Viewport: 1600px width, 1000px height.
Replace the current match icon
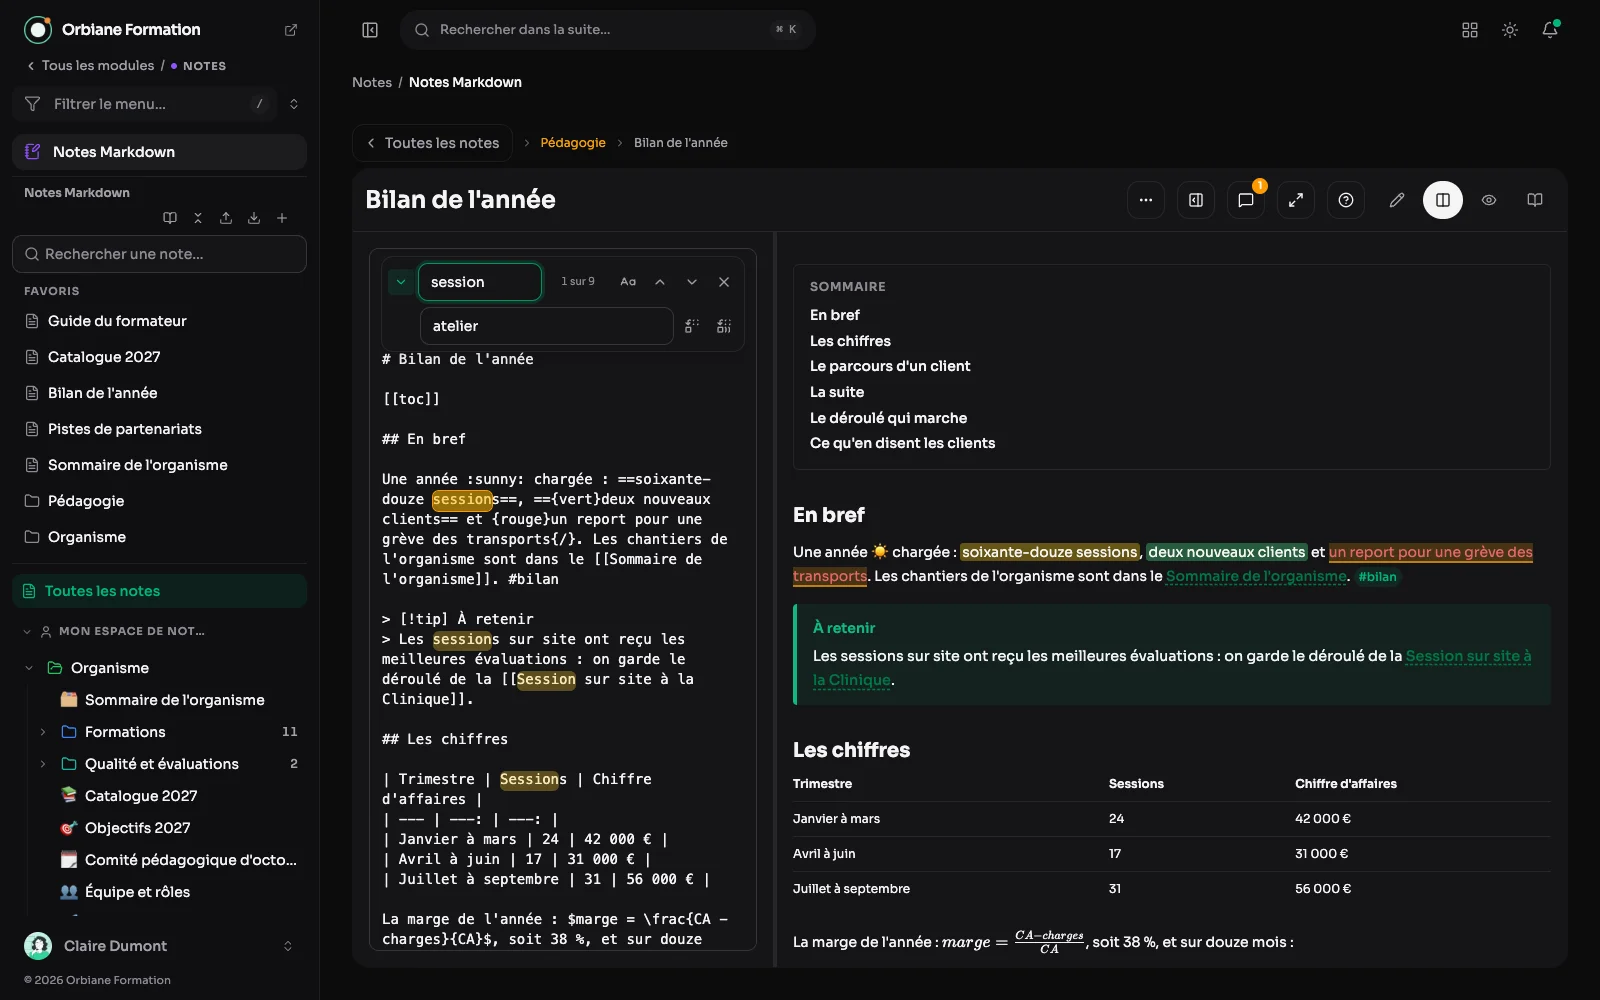pos(692,326)
